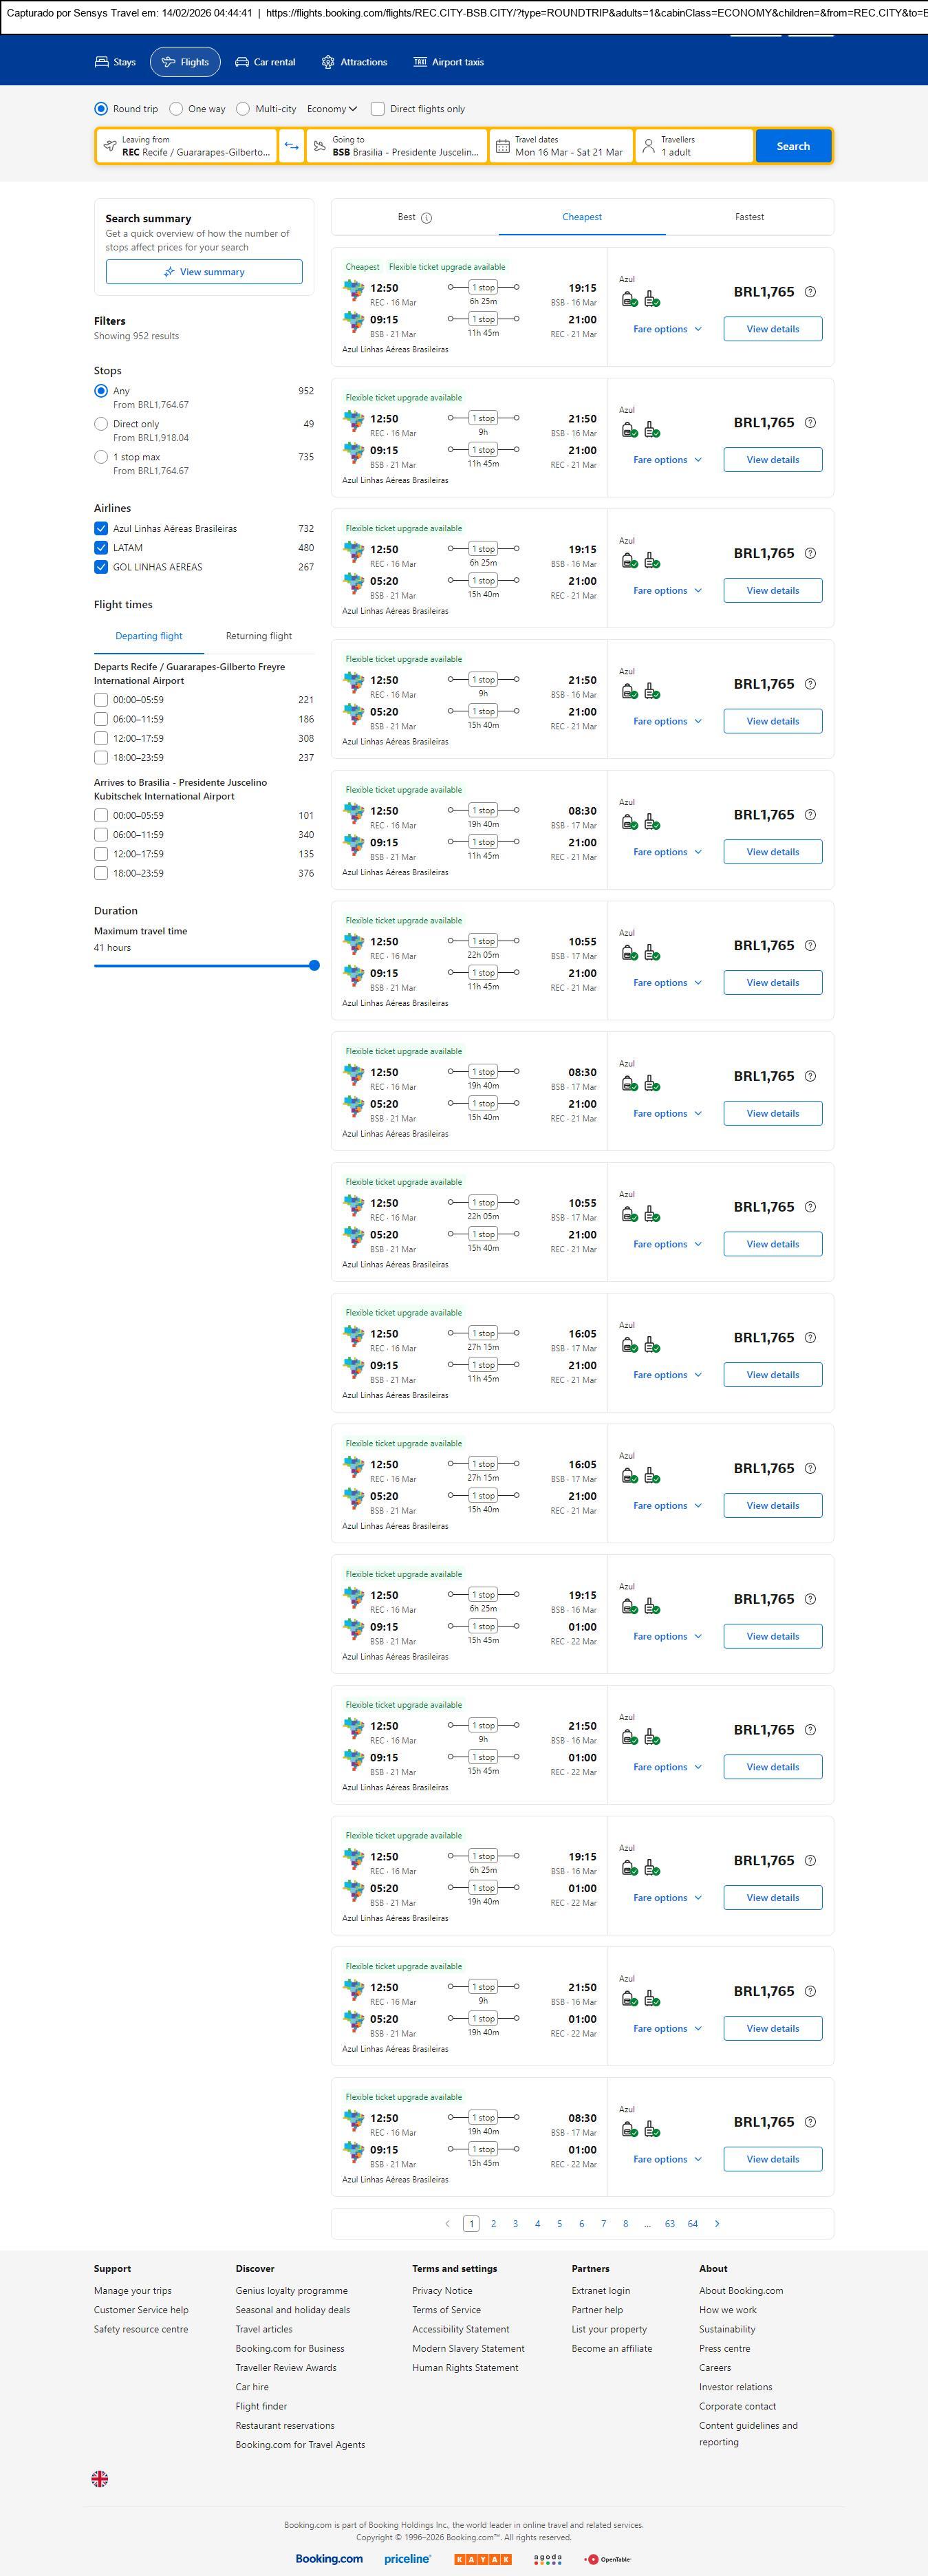
Task: Go to next results page arrow
Action: click(x=717, y=2223)
